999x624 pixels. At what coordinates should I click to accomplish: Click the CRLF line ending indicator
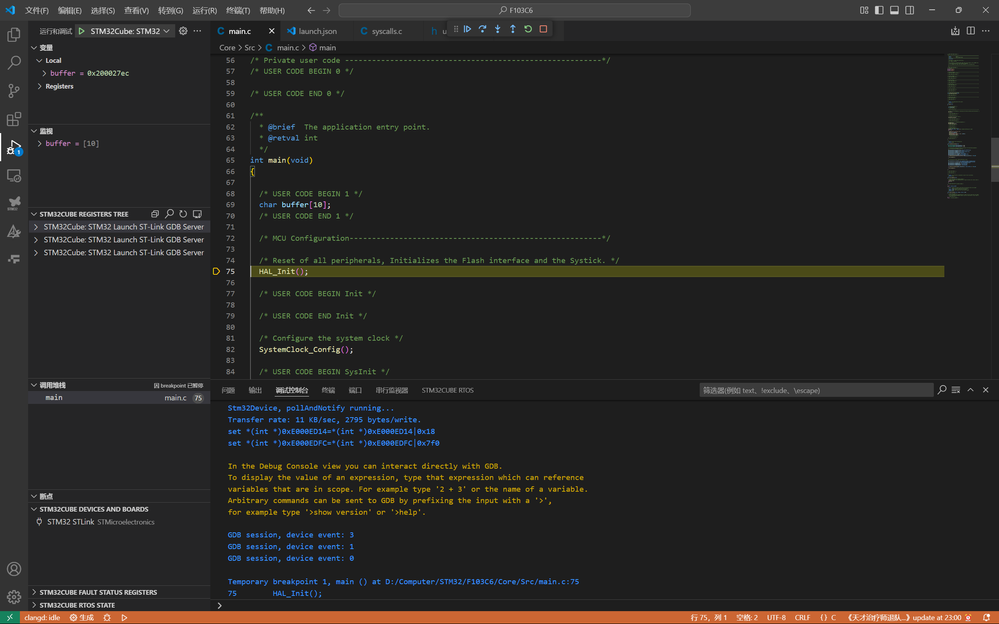click(802, 618)
